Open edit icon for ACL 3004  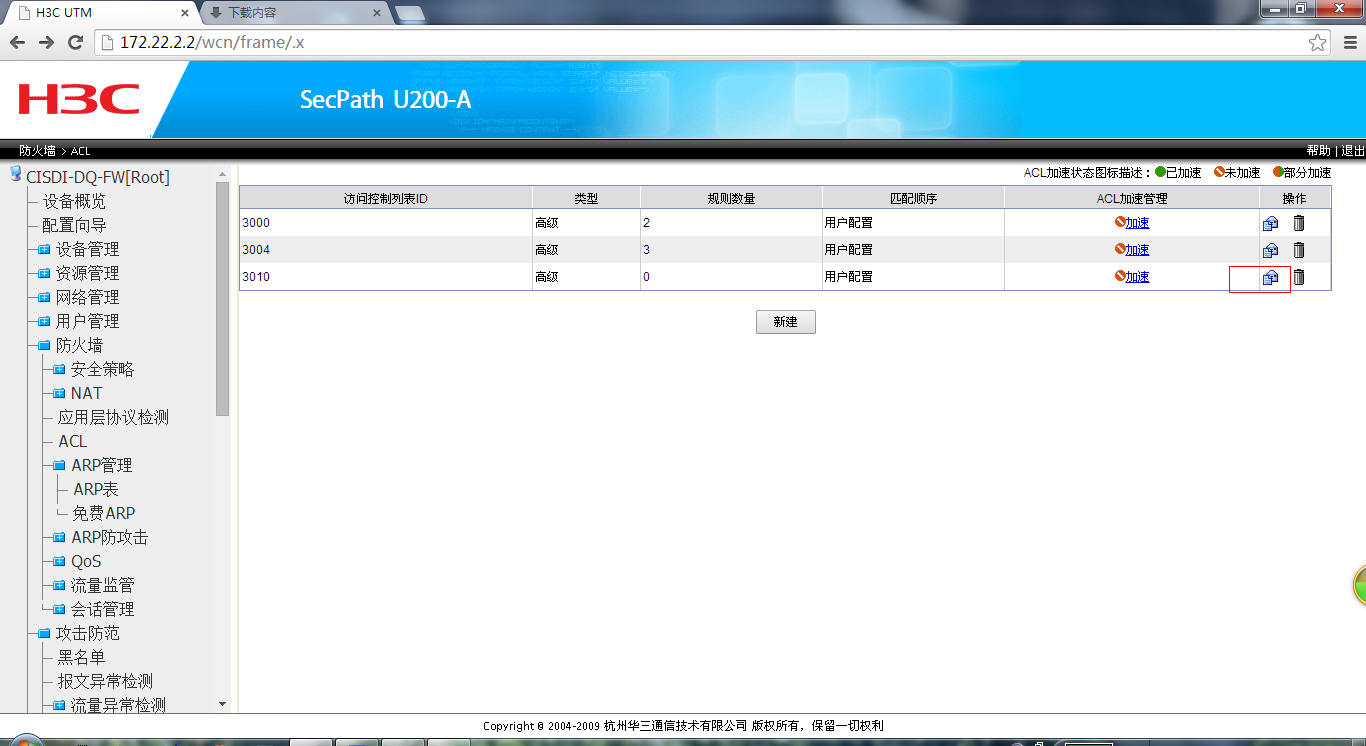(x=1270, y=250)
